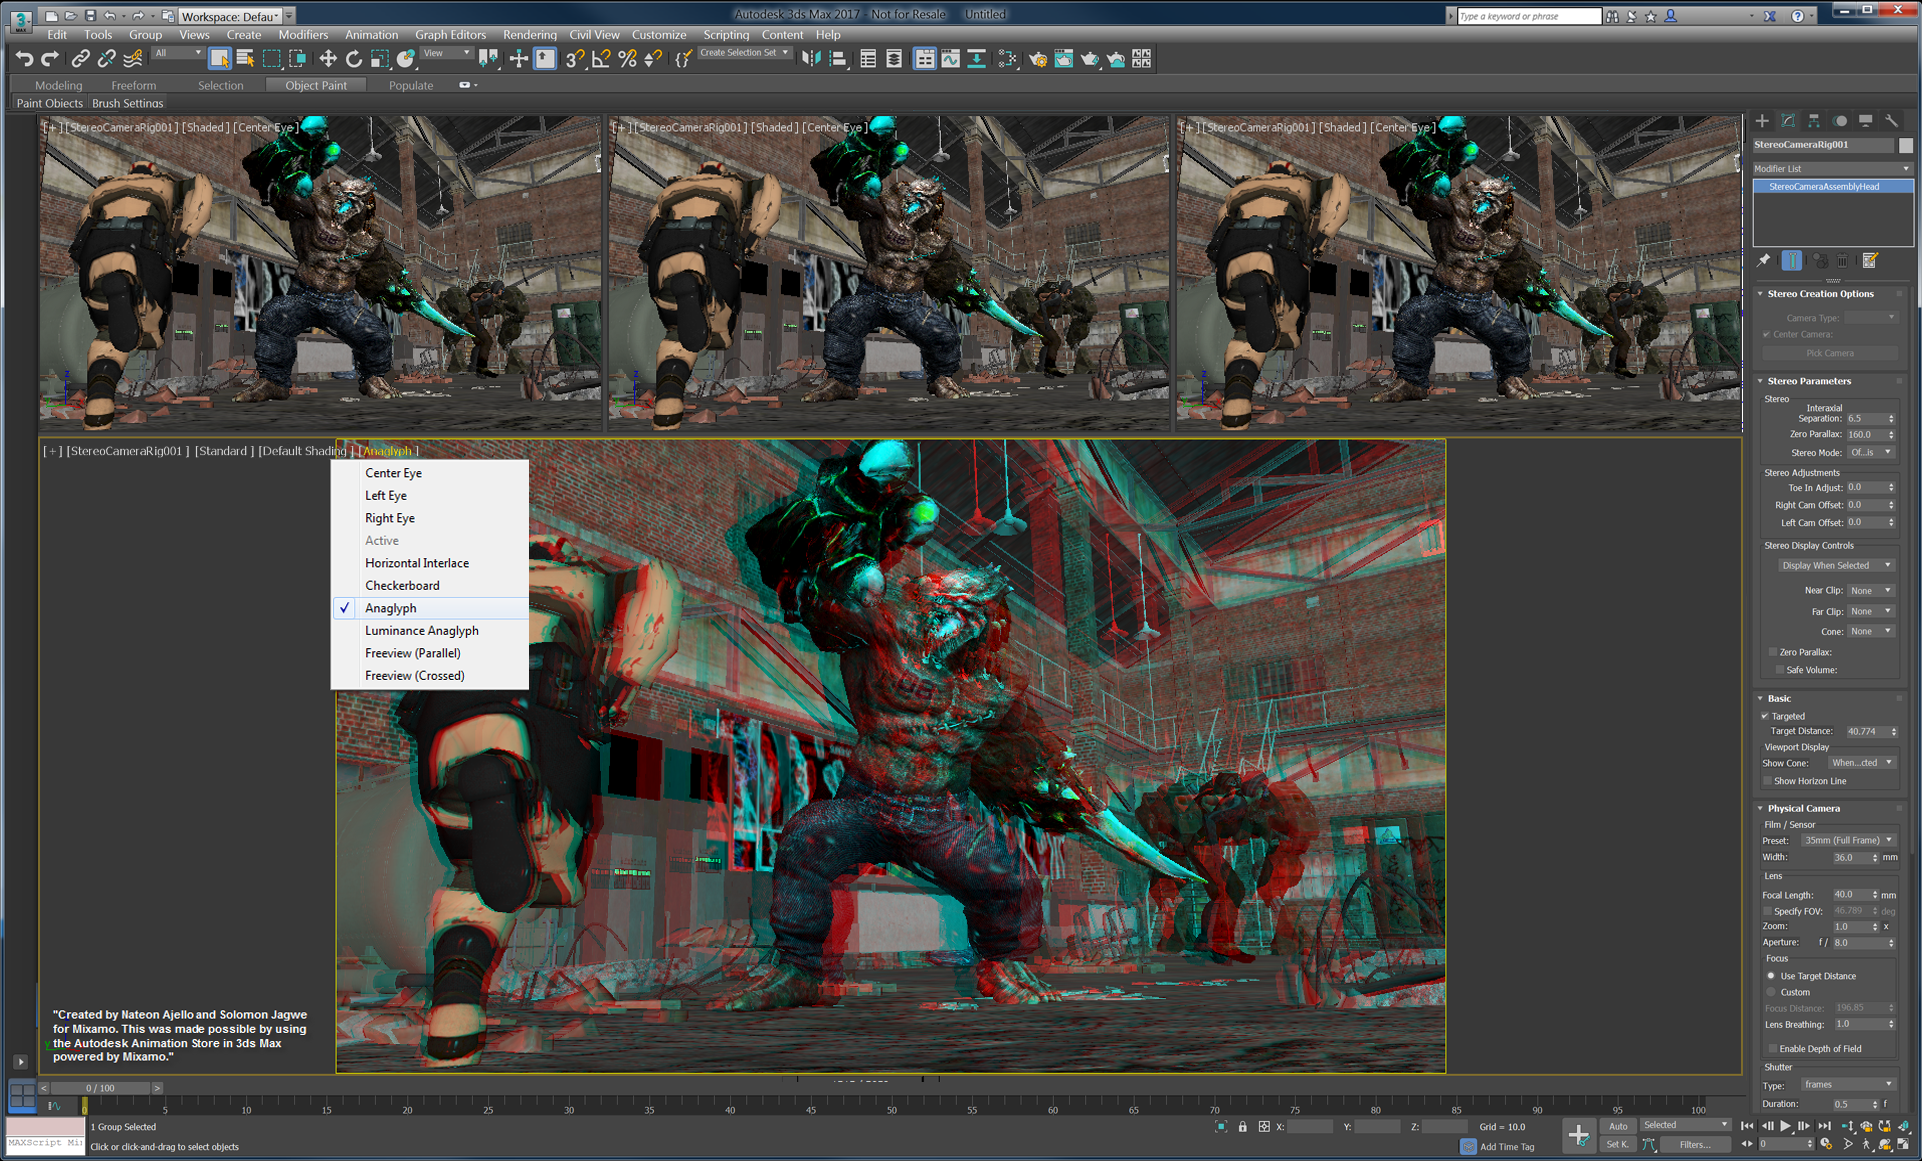Select the Custom focus radio button
The width and height of the screenshot is (1922, 1161).
(x=1772, y=992)
